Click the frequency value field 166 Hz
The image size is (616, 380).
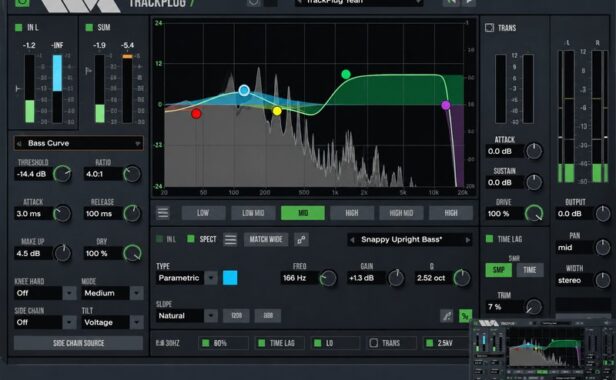pyautogui.click(x=299, y=278)
